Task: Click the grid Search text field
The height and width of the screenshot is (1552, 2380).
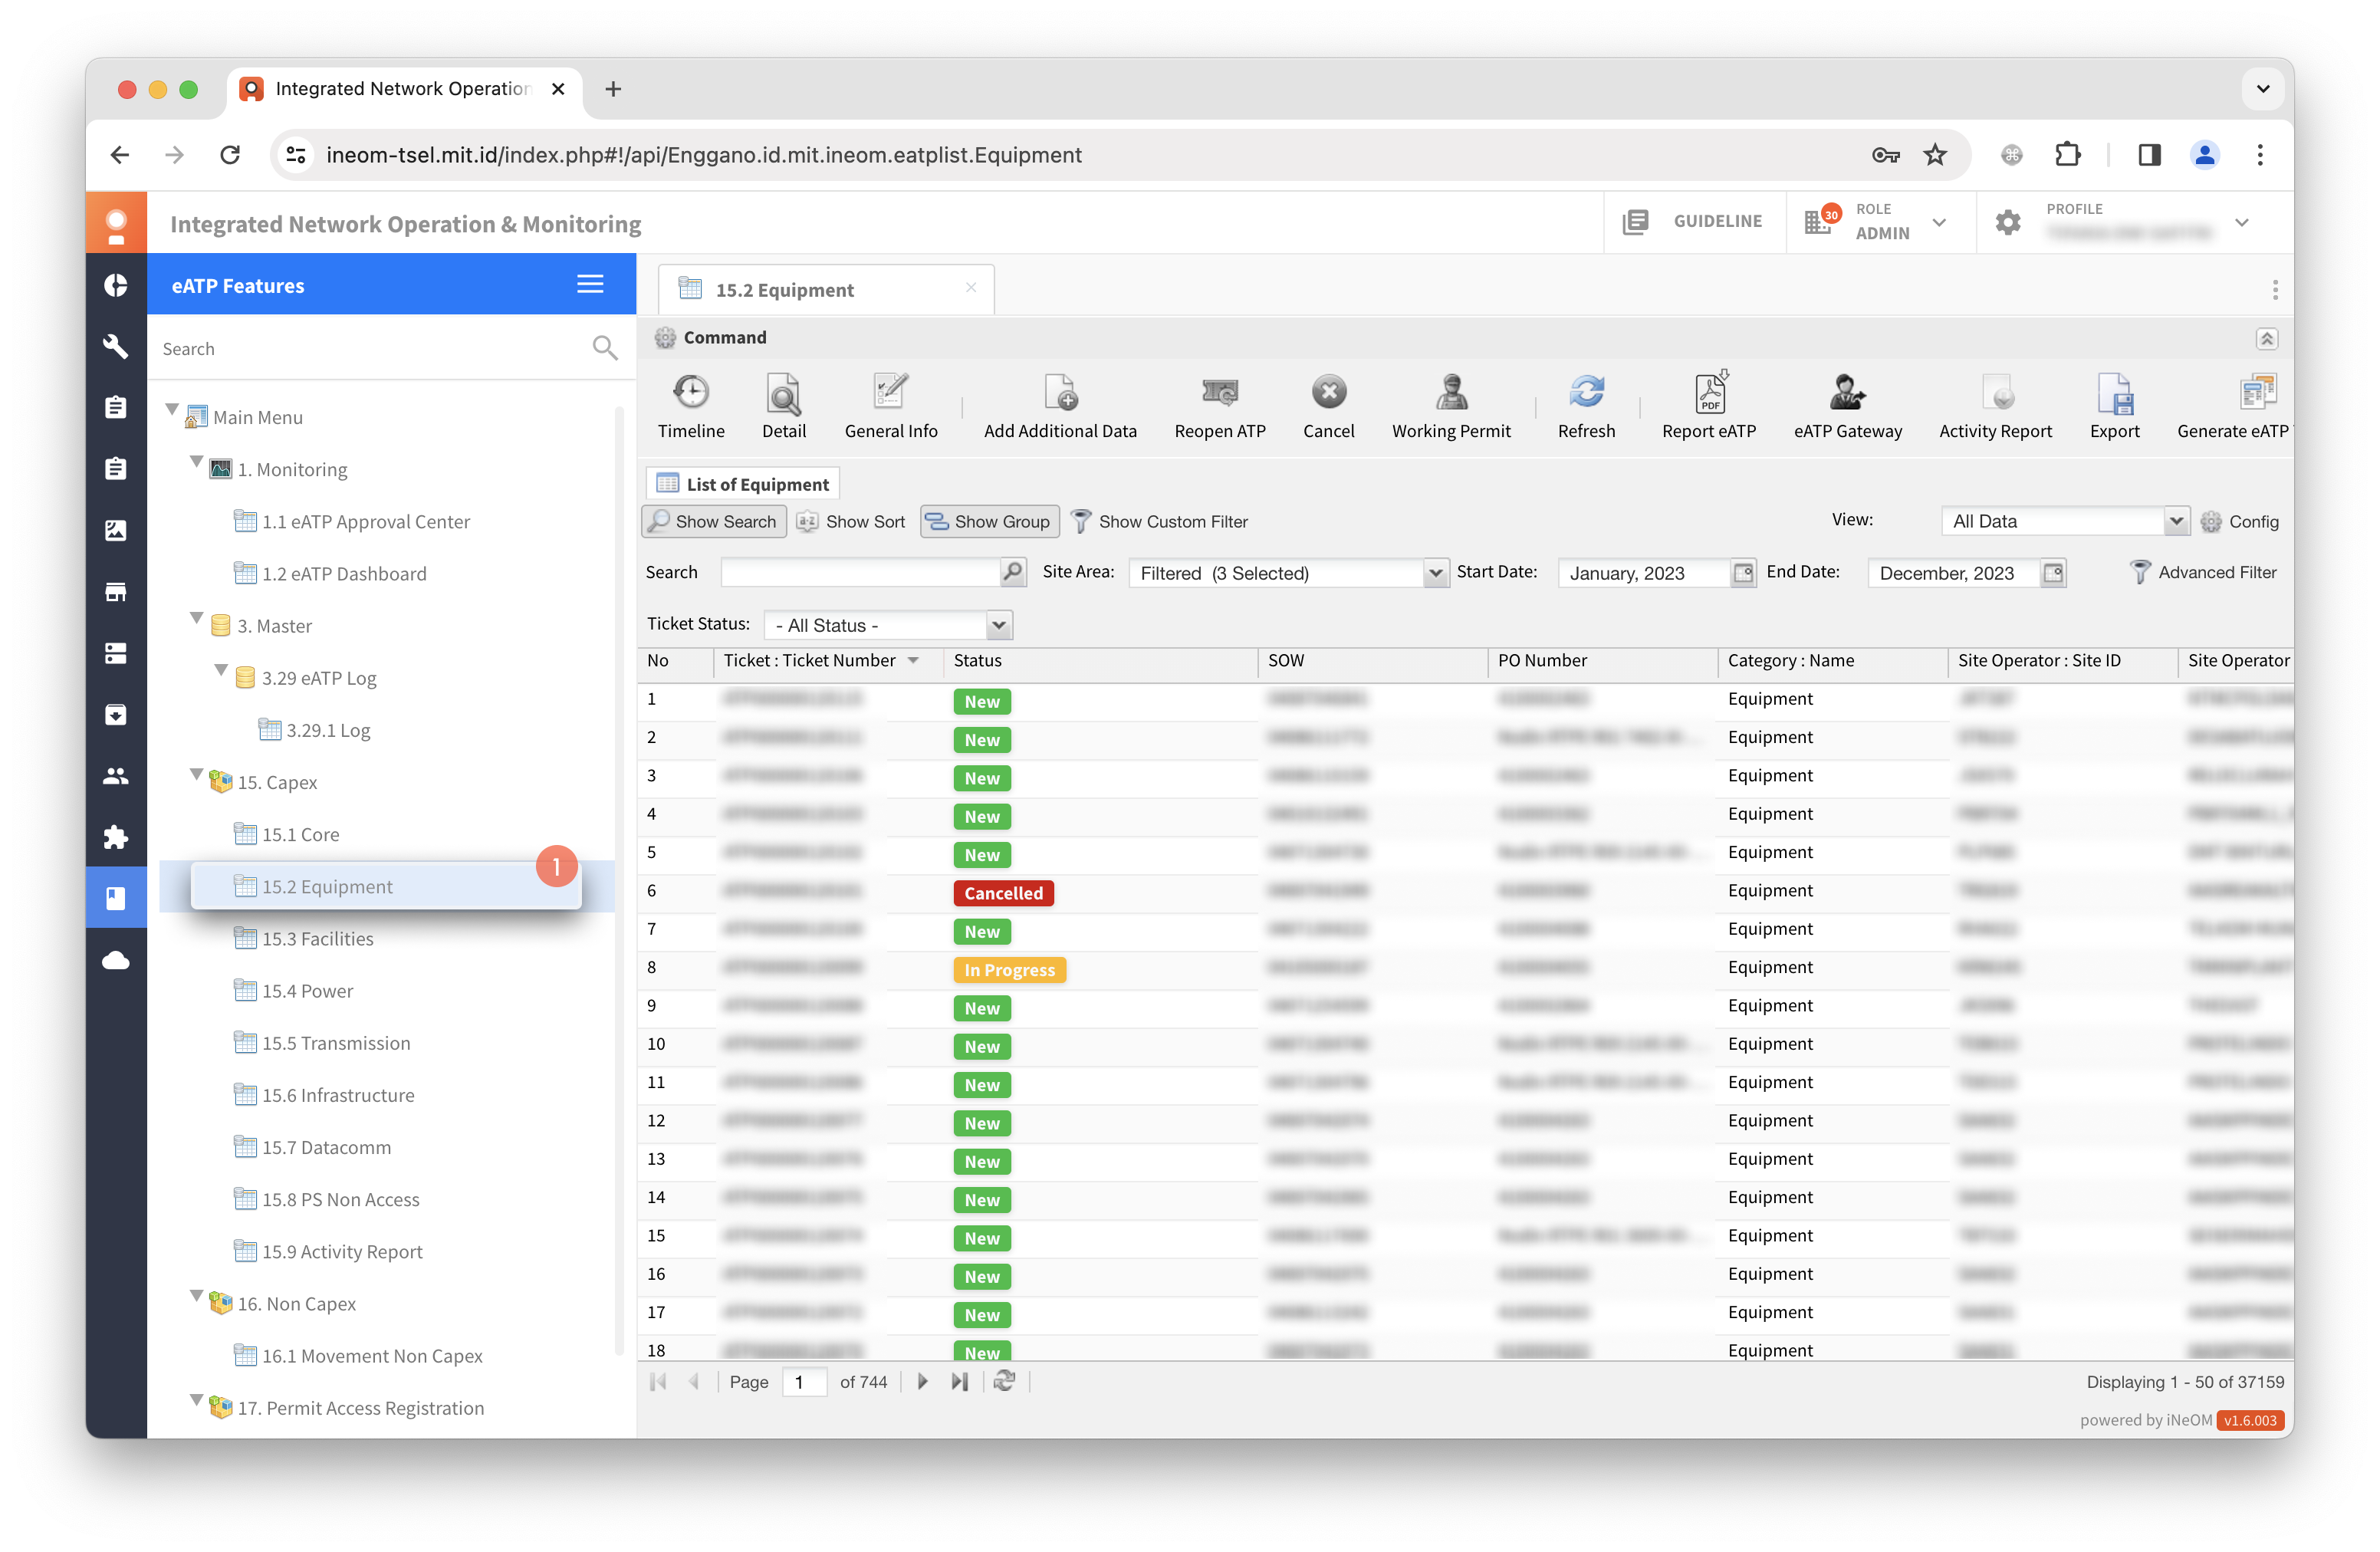Action: pyautogui.click(x=861, y=573)
